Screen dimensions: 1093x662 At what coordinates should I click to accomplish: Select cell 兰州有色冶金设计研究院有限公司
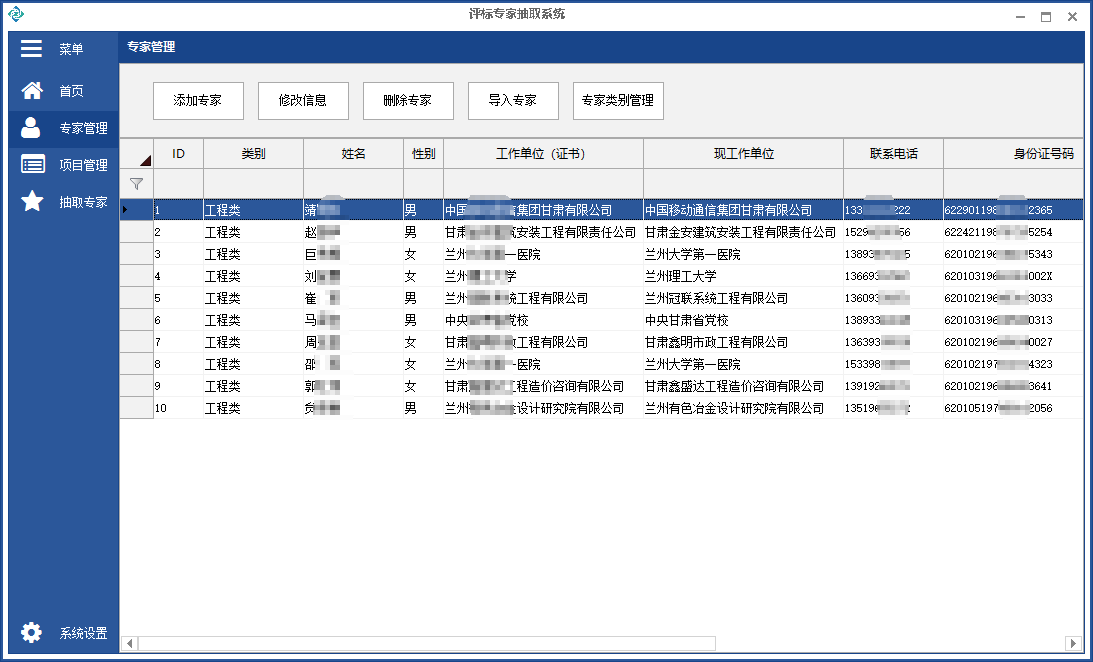point(743,408)
